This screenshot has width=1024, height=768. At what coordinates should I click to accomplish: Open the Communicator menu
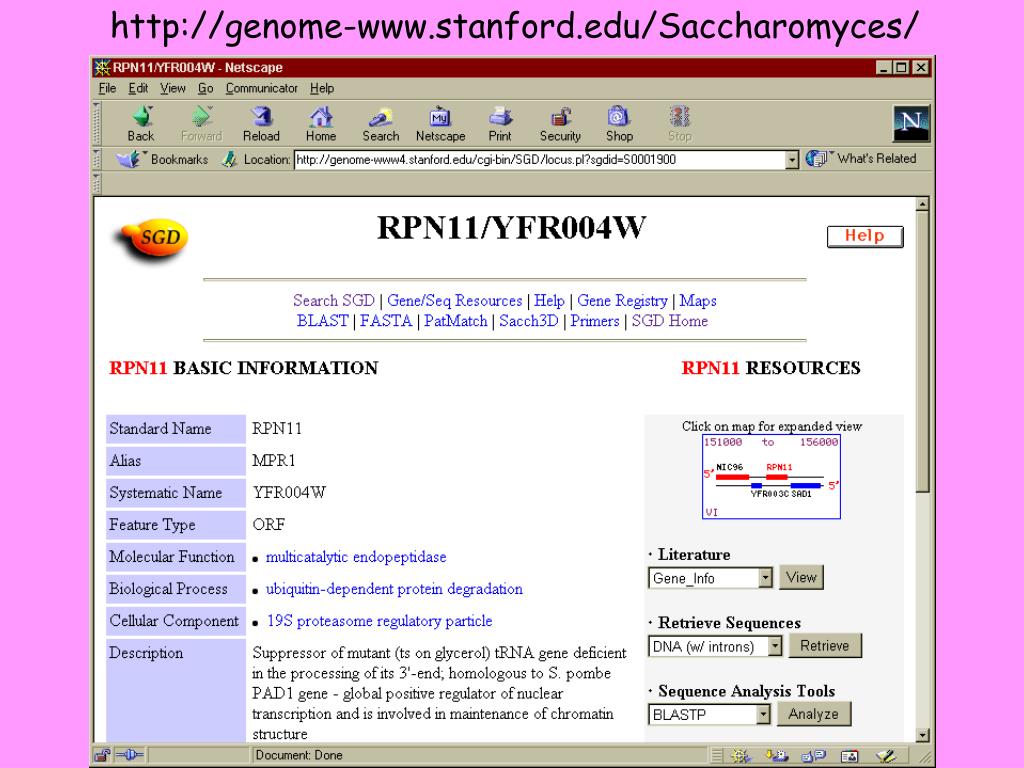[x=261, y=88]
